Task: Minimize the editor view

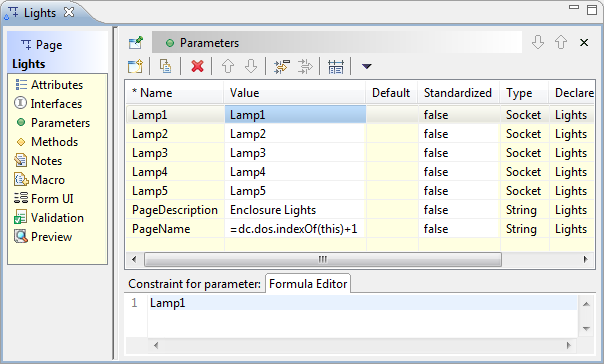Action: click(x=574, y=7)
